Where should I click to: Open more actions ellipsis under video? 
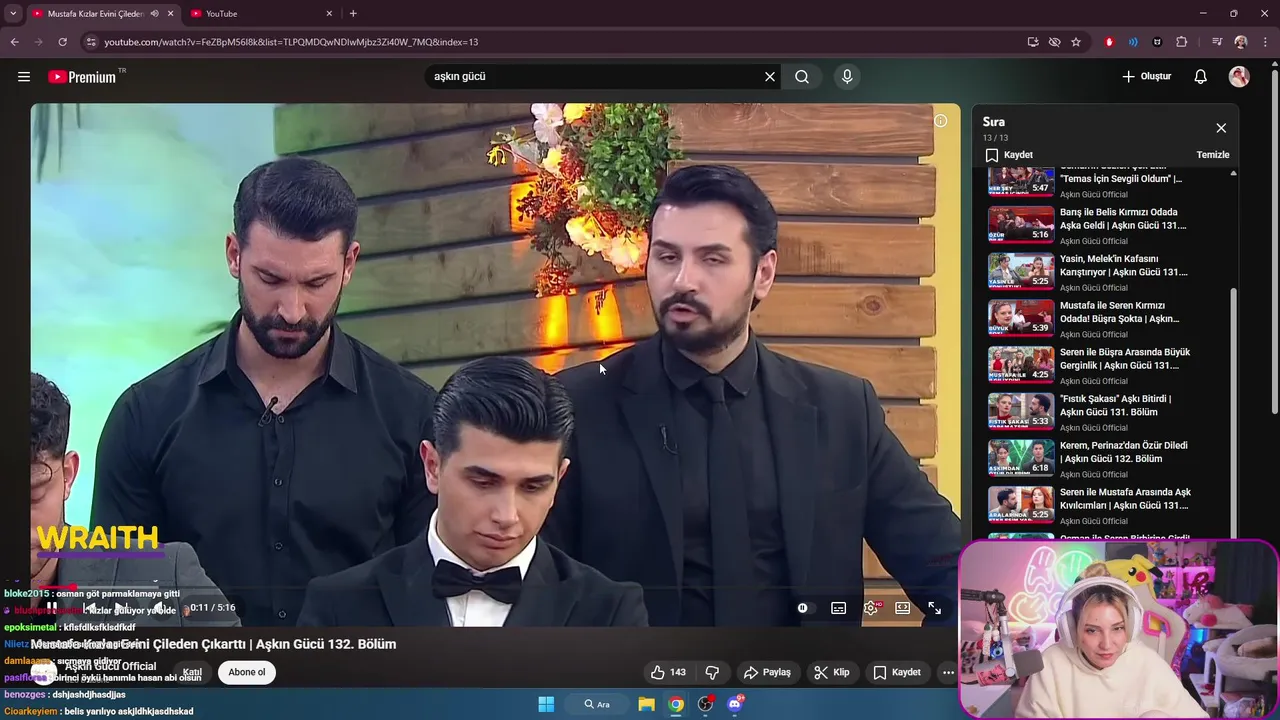(x=948, y=672)
